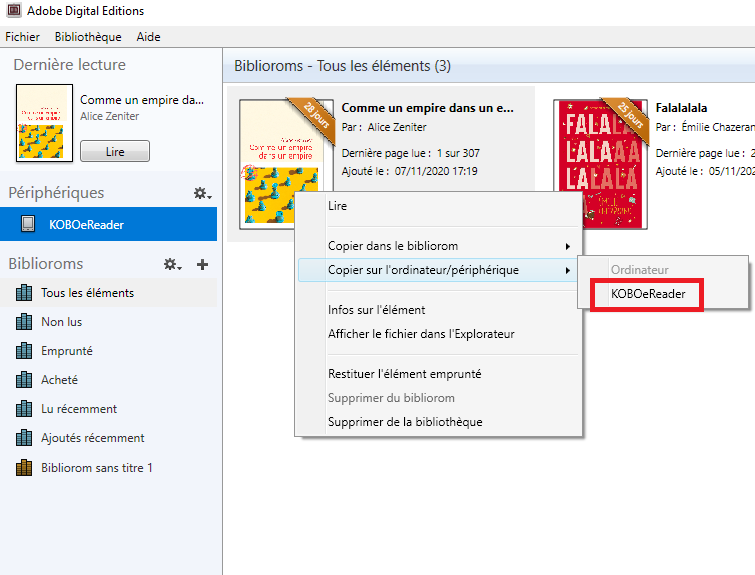
Task: Choose Supprimer de la bibliothèque
Action: click(x=438, y=422)
